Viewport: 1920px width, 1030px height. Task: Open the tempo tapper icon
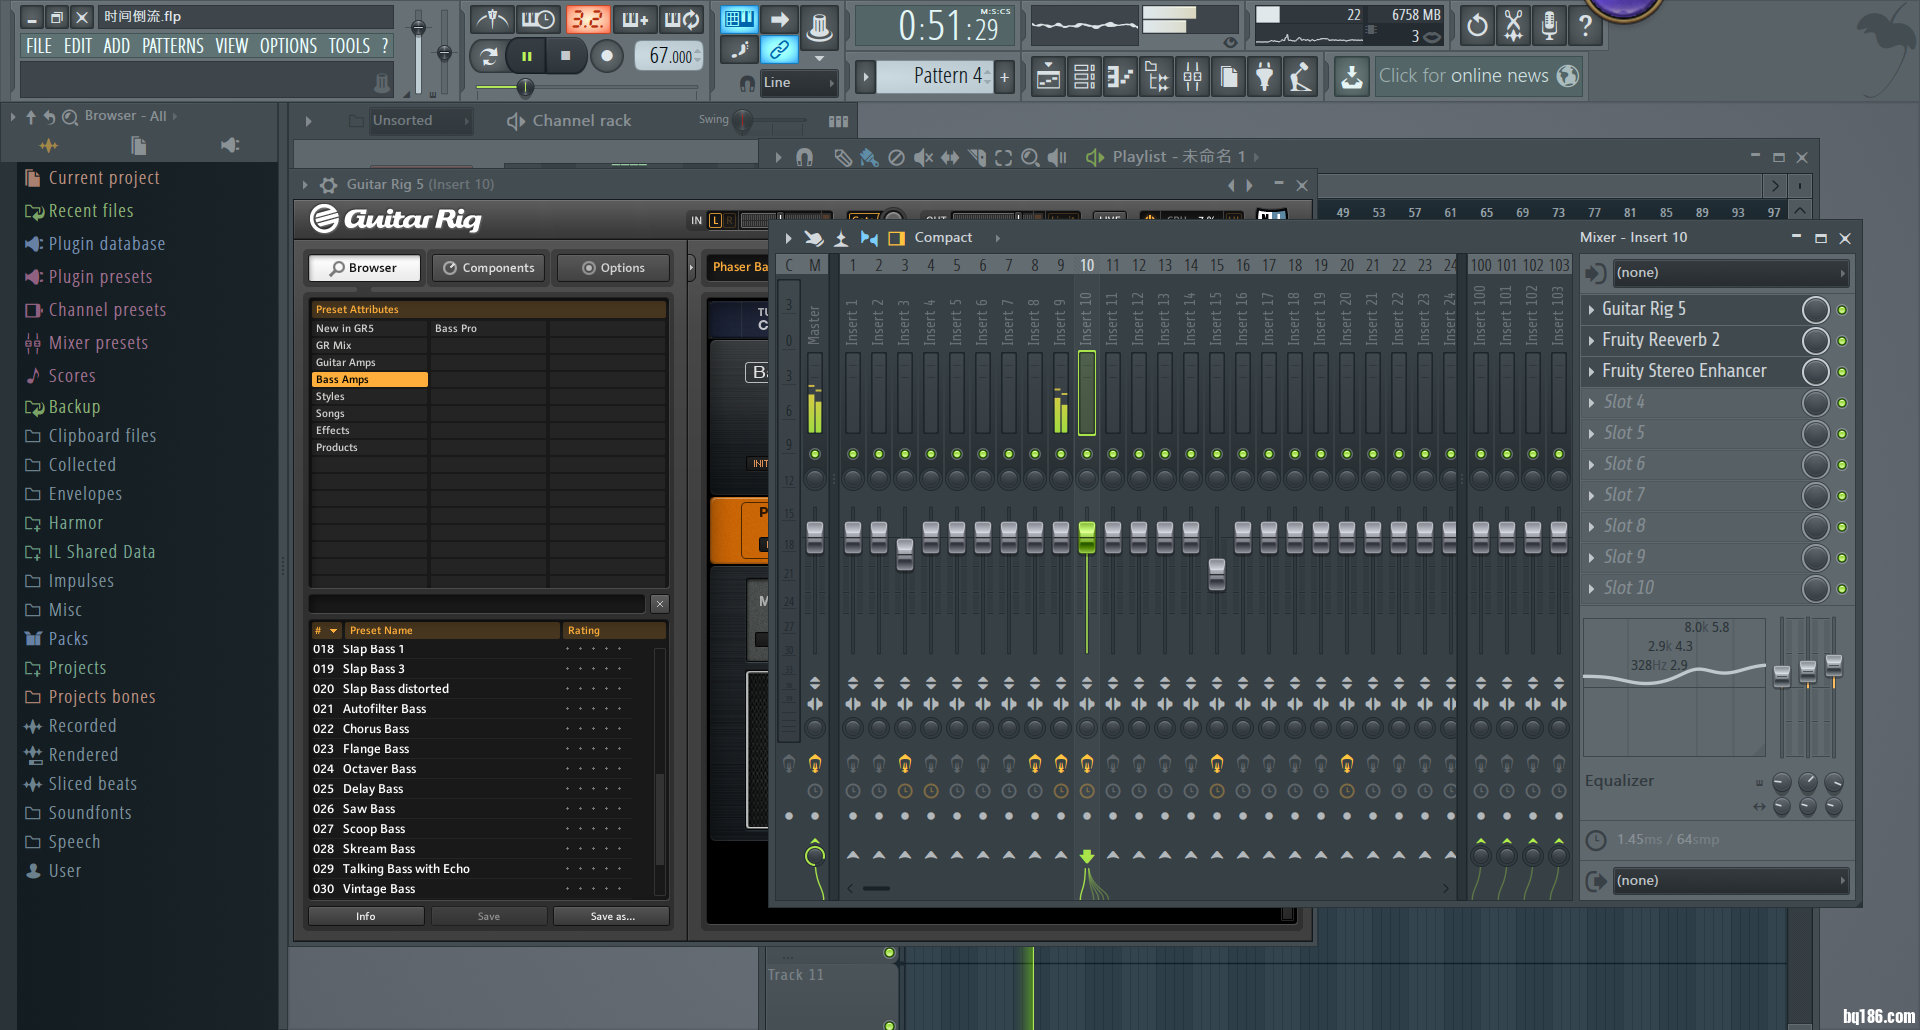(x=1301, y=76)
